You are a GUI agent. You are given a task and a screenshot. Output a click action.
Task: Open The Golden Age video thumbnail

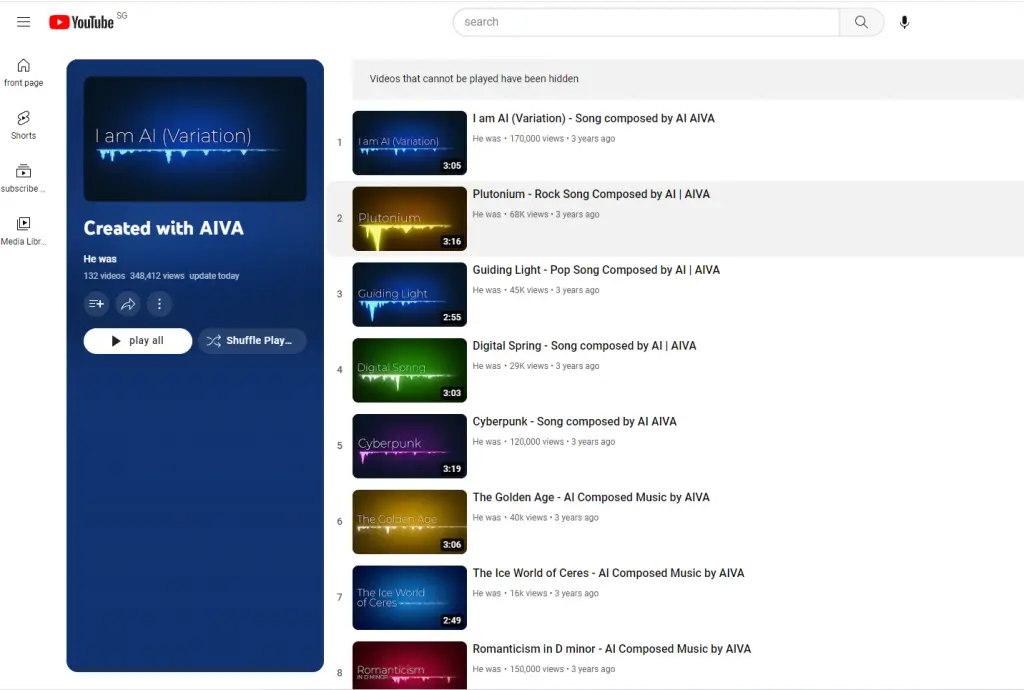click(x=409, y=522)
